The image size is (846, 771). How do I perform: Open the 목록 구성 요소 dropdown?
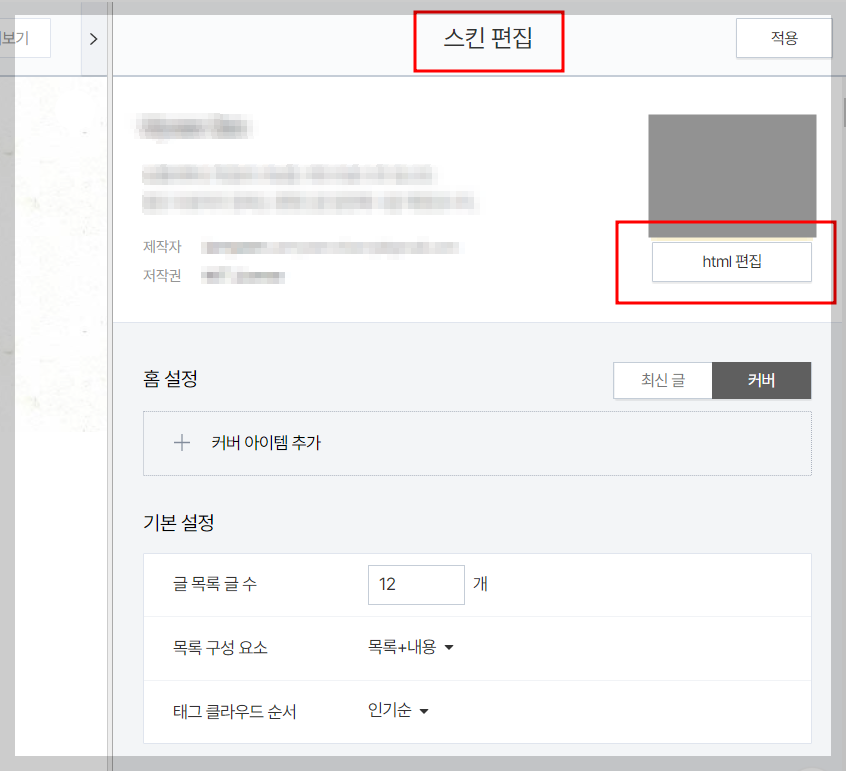414,647
